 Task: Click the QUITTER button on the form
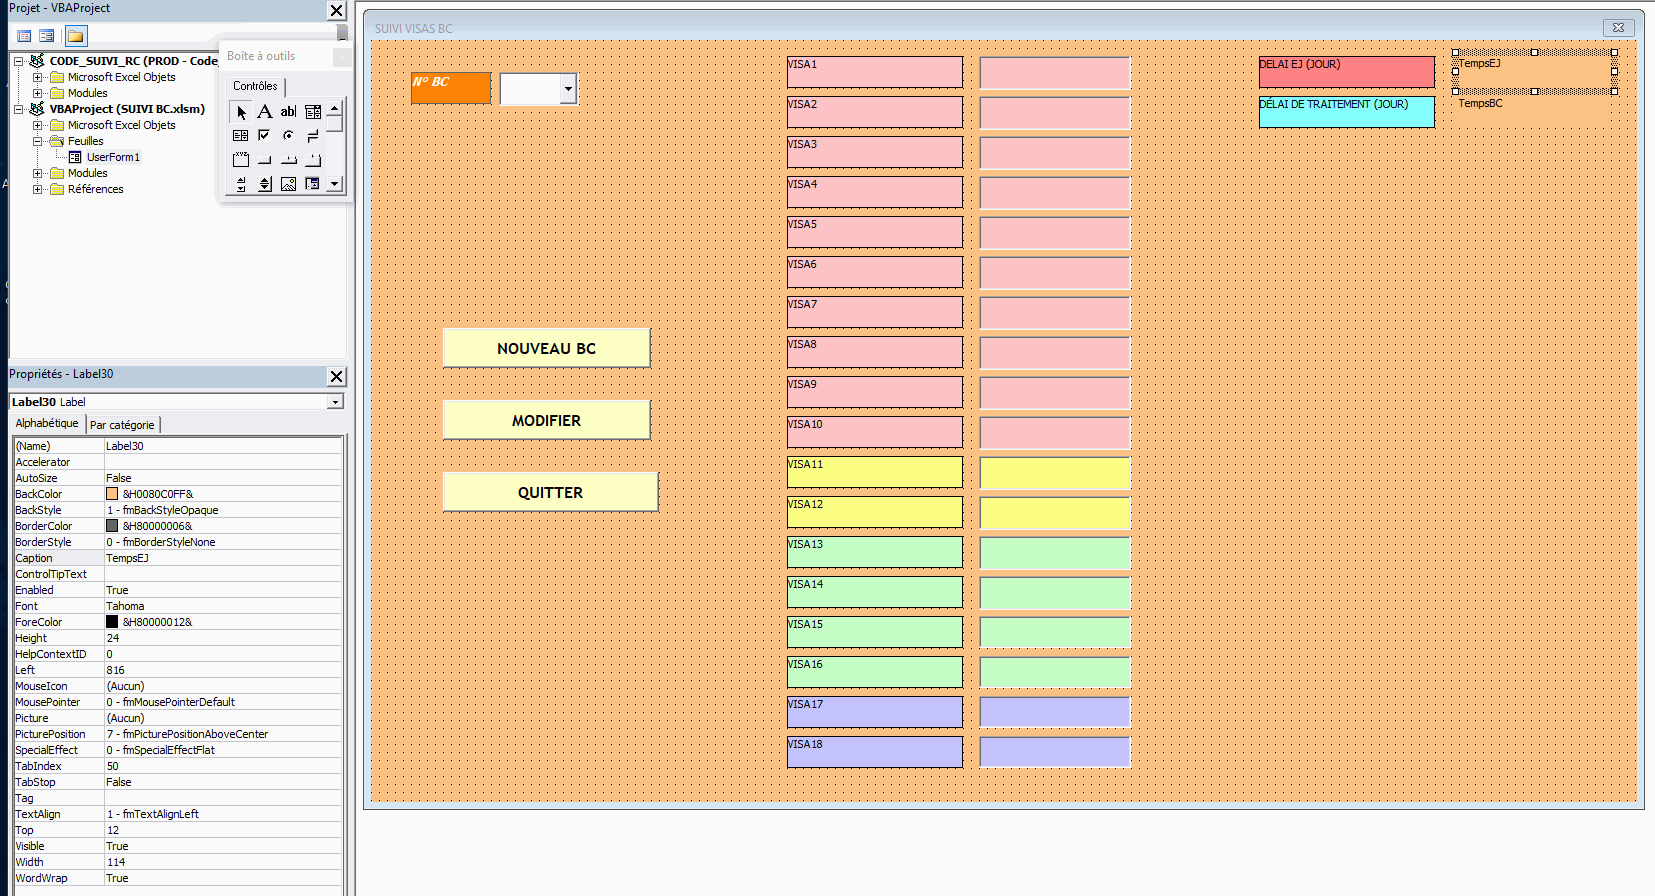(x=550, y=492)
